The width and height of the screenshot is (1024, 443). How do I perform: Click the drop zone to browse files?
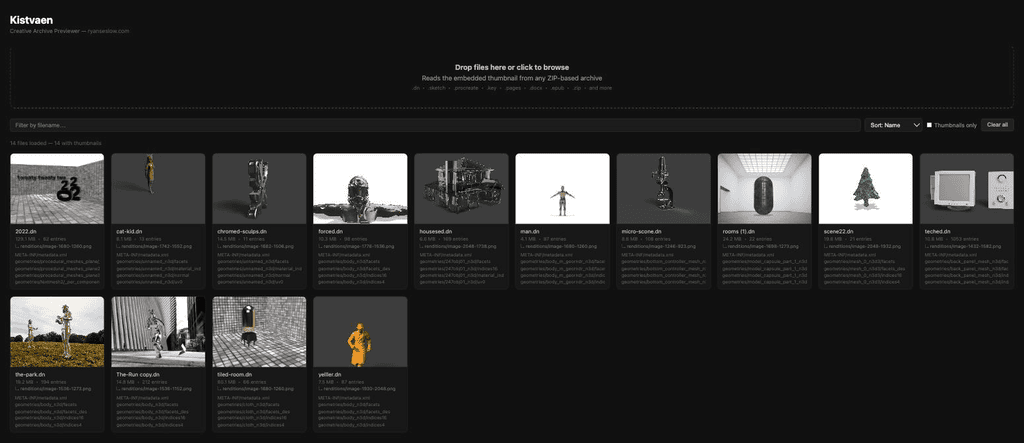(x=511, y=77)
